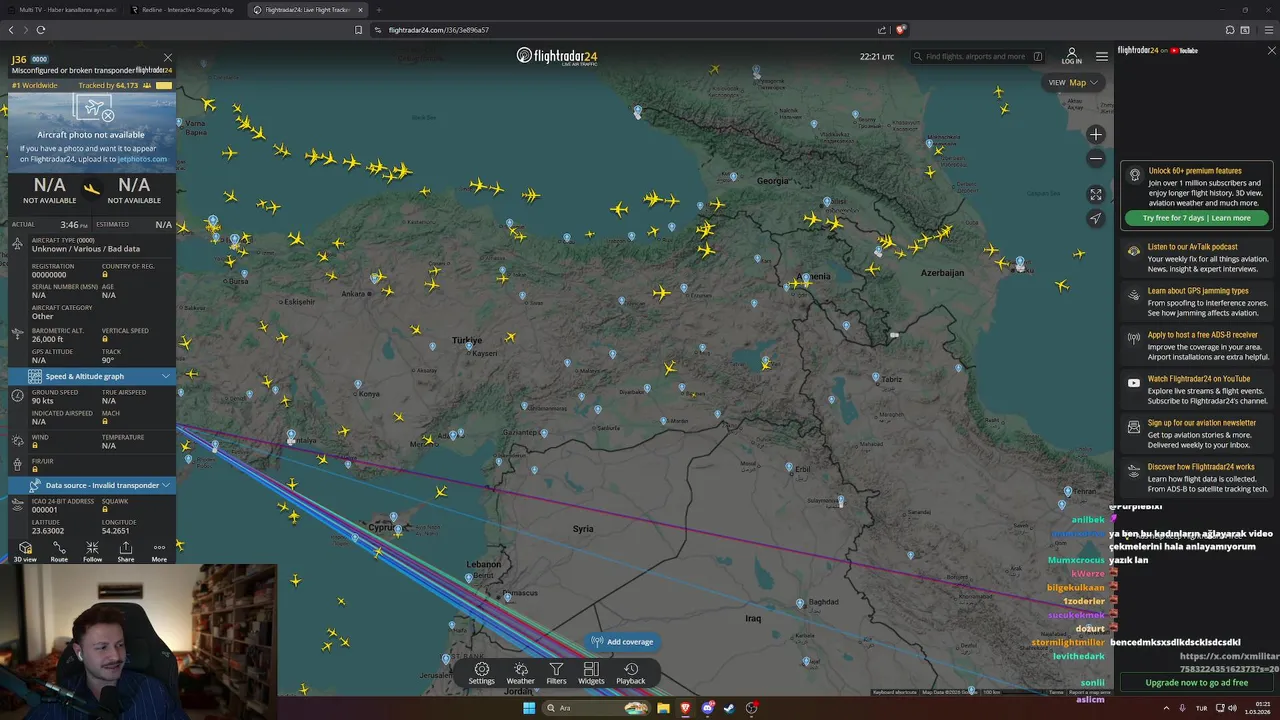Open the hamburger main menu of Flightradar24

tap(1101, 56)
